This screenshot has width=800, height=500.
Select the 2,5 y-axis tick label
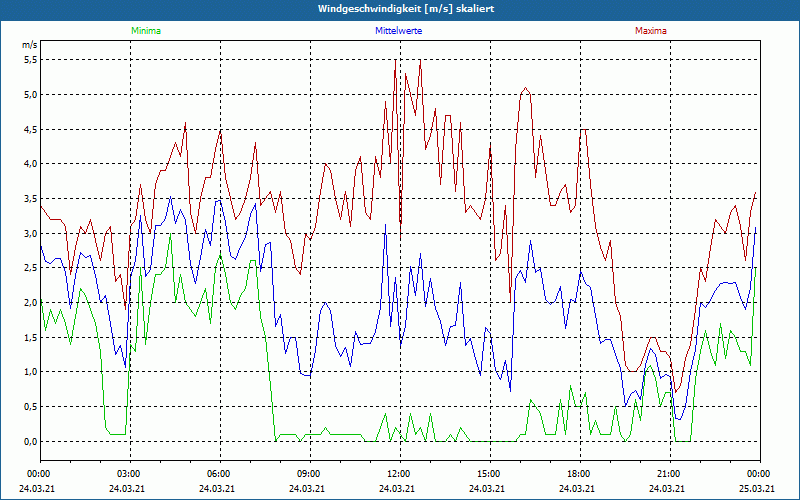29,268
